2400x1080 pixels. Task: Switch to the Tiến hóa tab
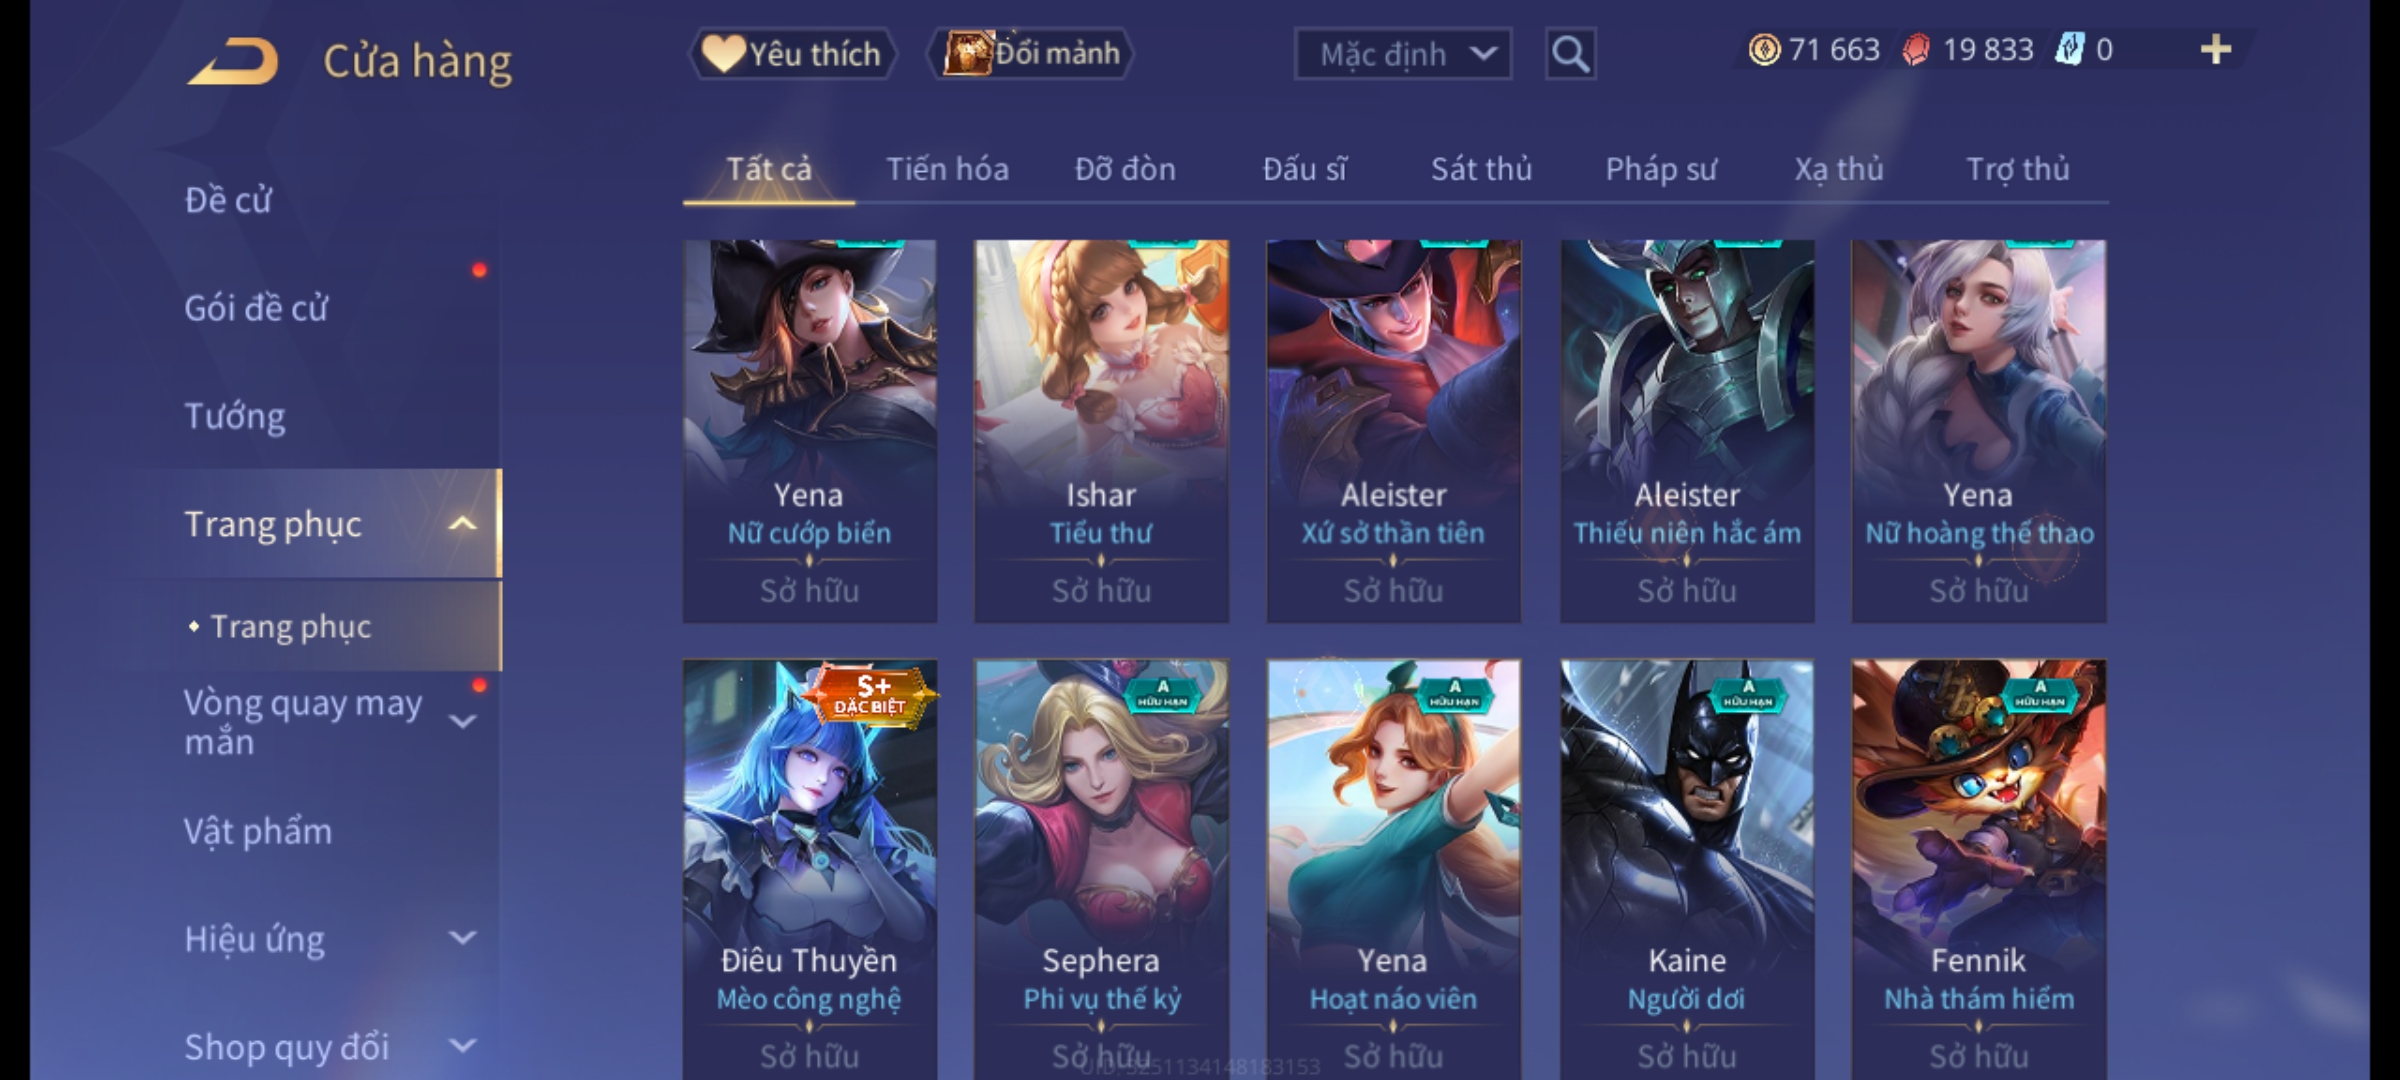click(x=947, y=169)
